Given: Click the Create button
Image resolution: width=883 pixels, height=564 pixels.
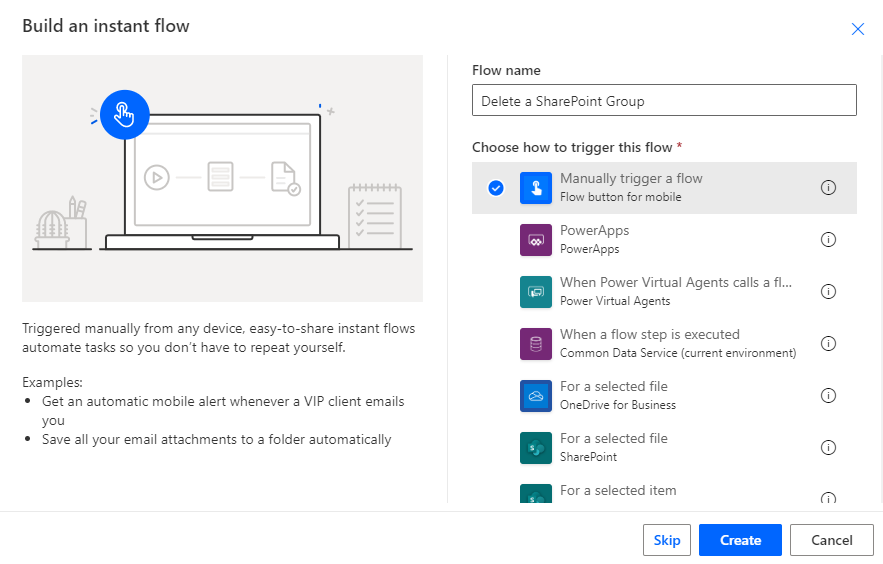Looking at the screenshot, I should pyautogui.click(x=740, y=540).
